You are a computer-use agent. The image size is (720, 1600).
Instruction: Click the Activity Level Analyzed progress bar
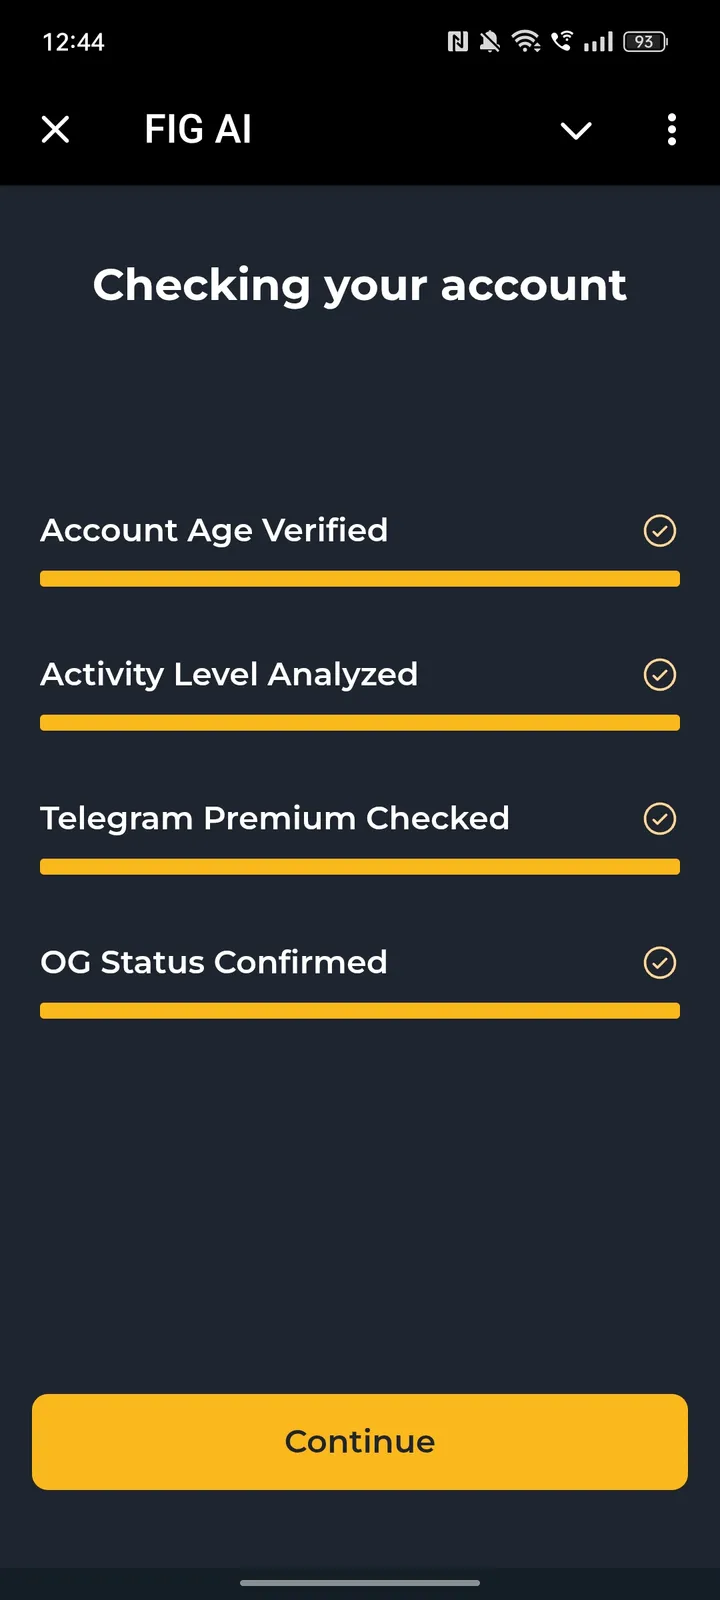pyautogui.click(x=360, y=723)
